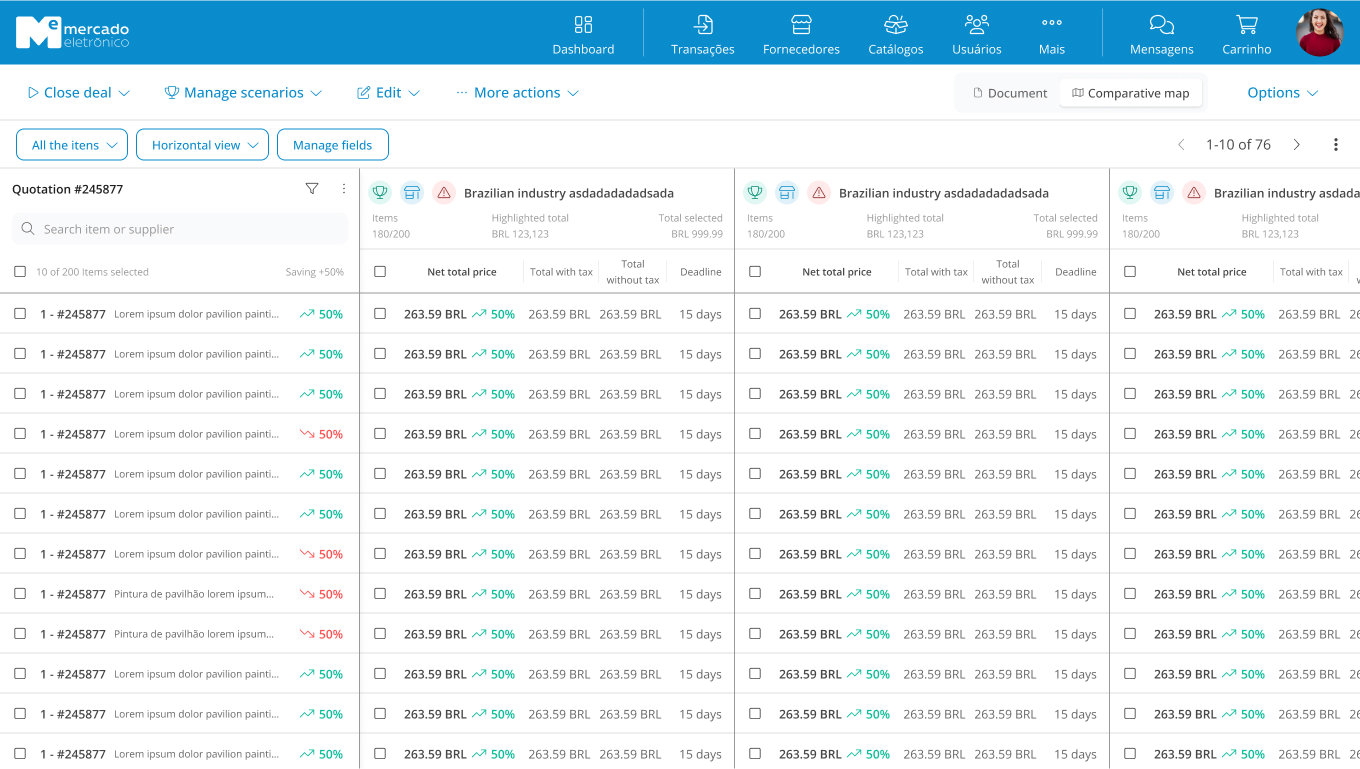Click into the Search item or supplier field

(180, 229)
